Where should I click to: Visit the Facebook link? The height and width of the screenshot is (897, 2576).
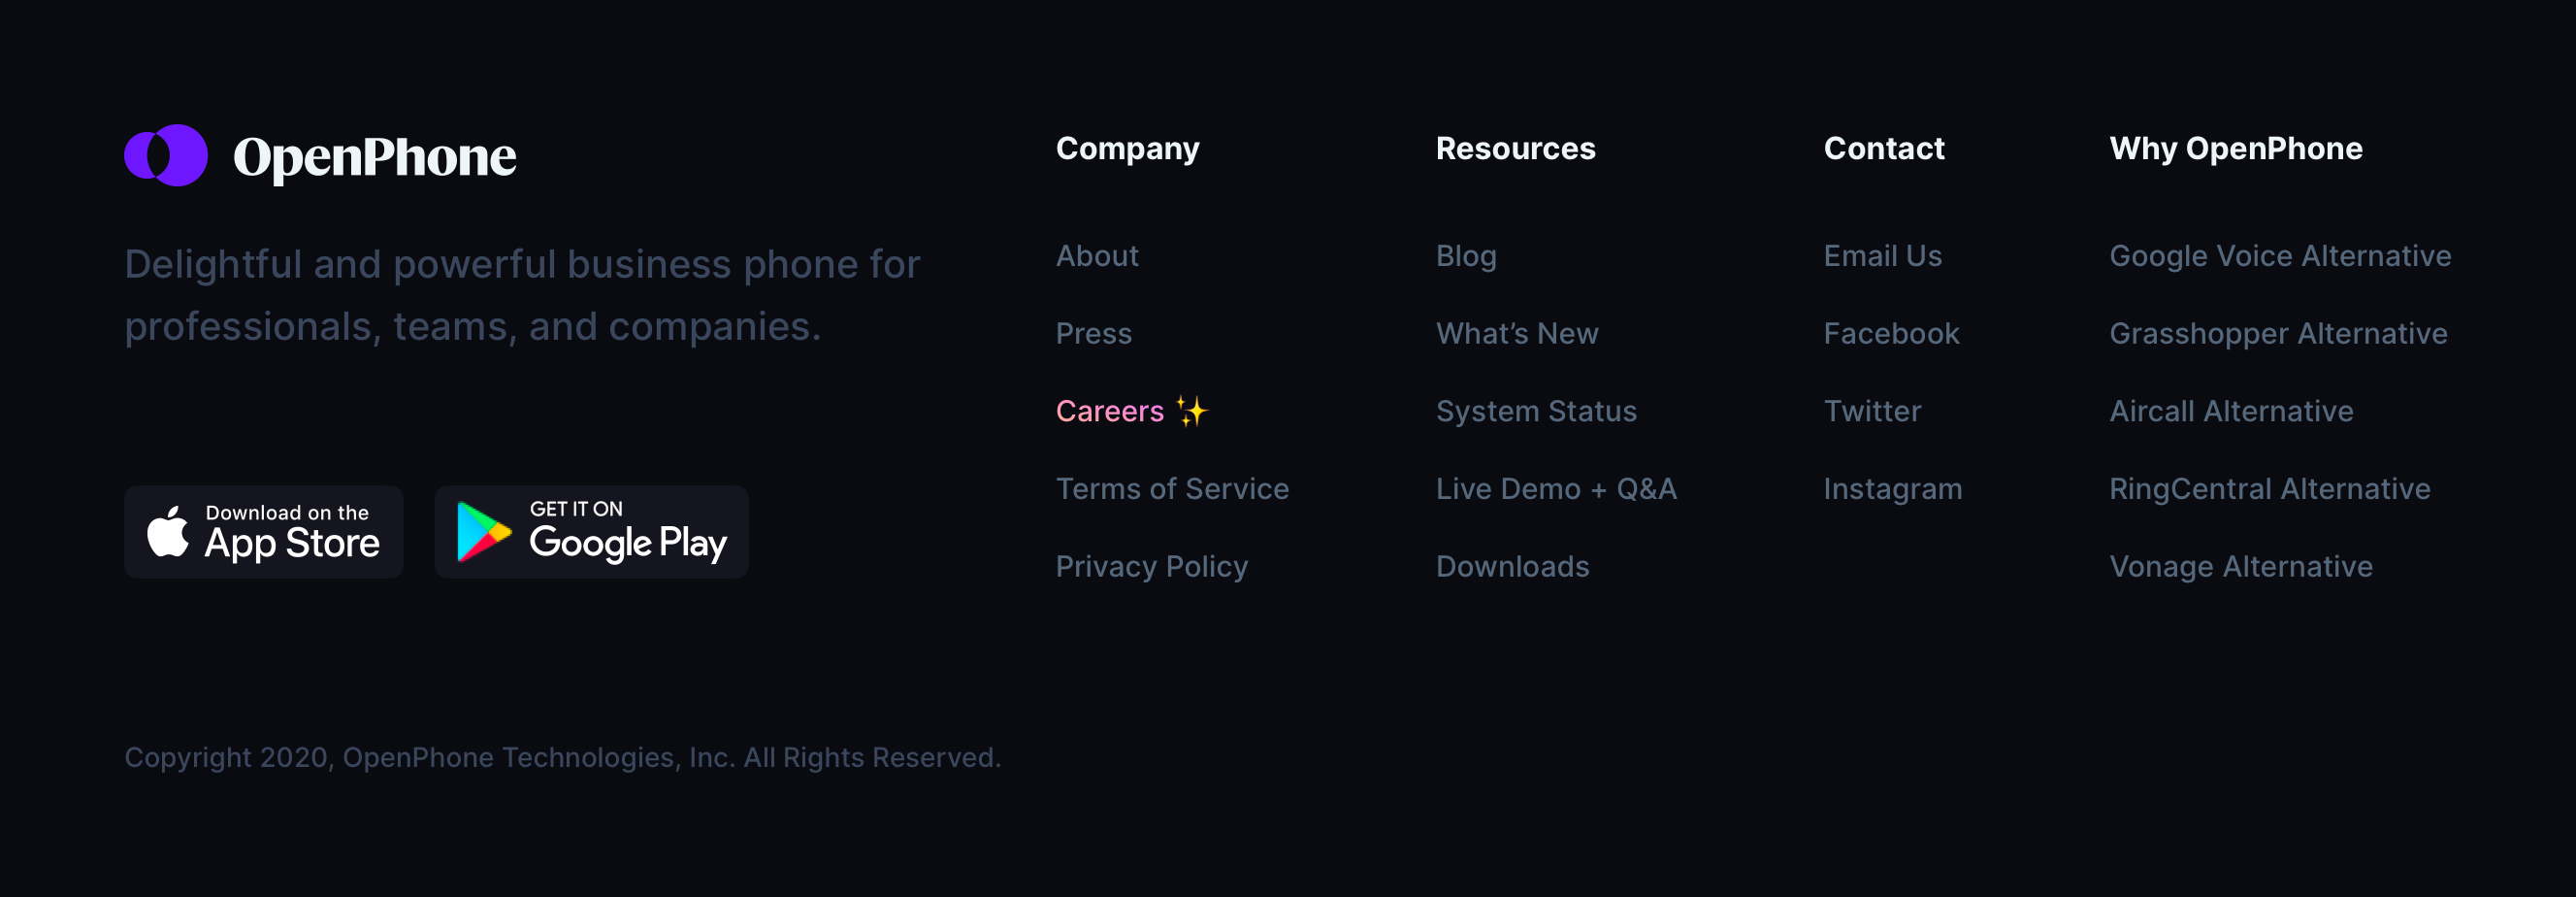(x=1890, y=334)
